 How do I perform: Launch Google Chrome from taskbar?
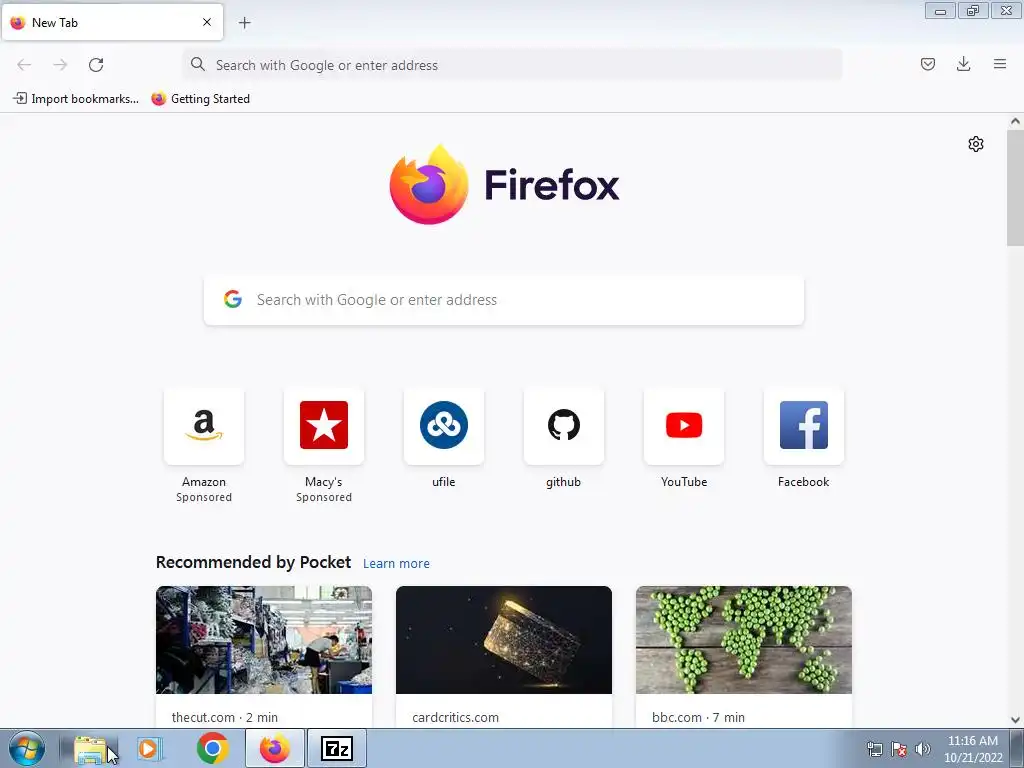click(x=212, y=748)
